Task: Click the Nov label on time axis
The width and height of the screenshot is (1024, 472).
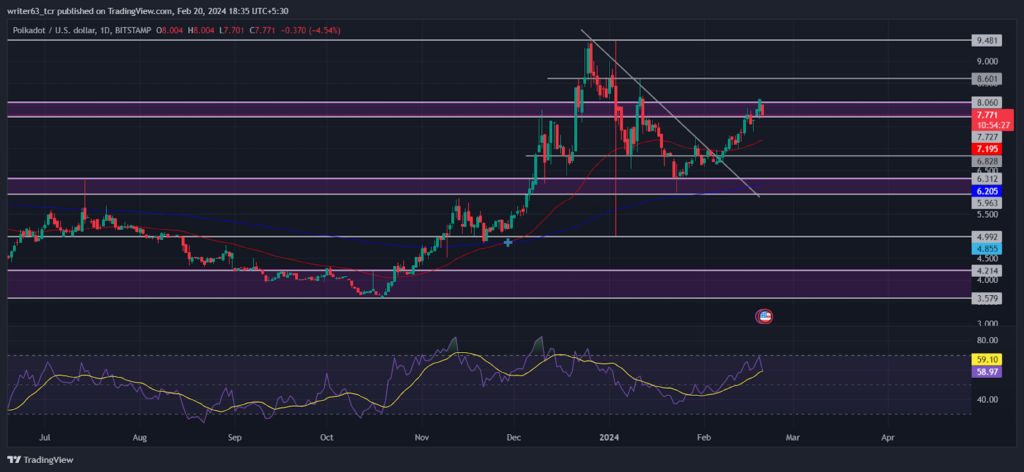Action: click(422, 436)
